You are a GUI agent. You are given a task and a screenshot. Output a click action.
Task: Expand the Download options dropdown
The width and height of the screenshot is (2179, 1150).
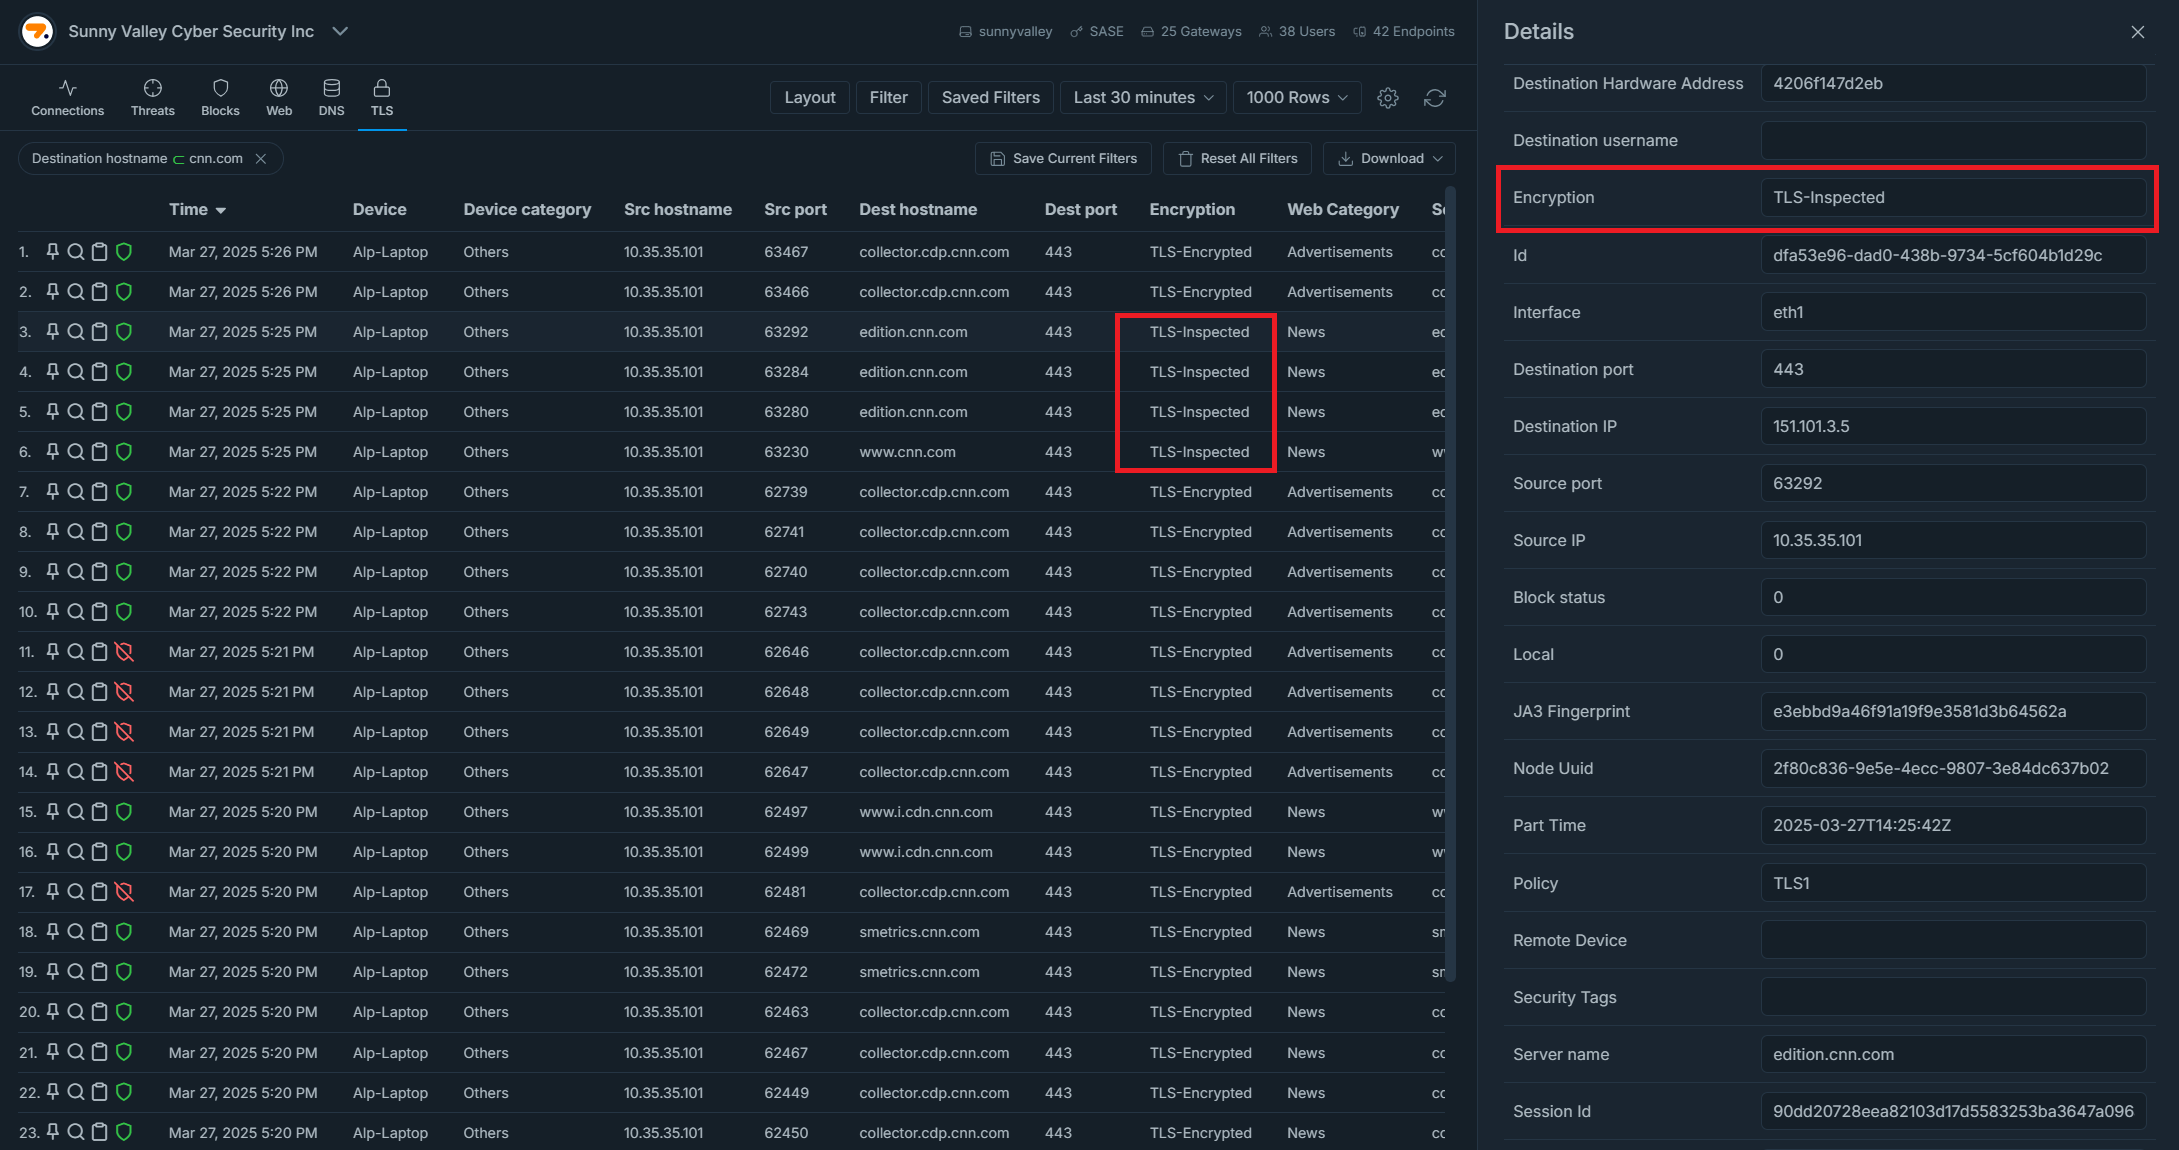coord(1388,159)
